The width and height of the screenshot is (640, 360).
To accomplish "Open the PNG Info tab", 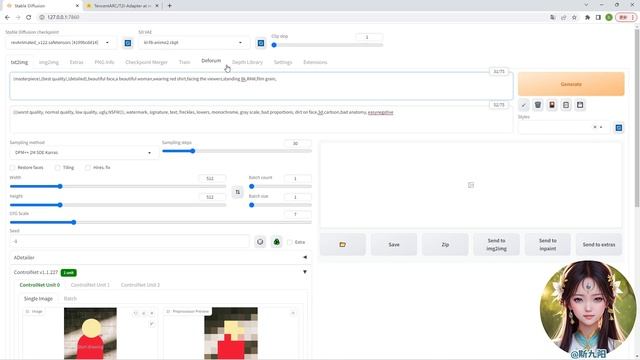I will click(x=104, y=62).
